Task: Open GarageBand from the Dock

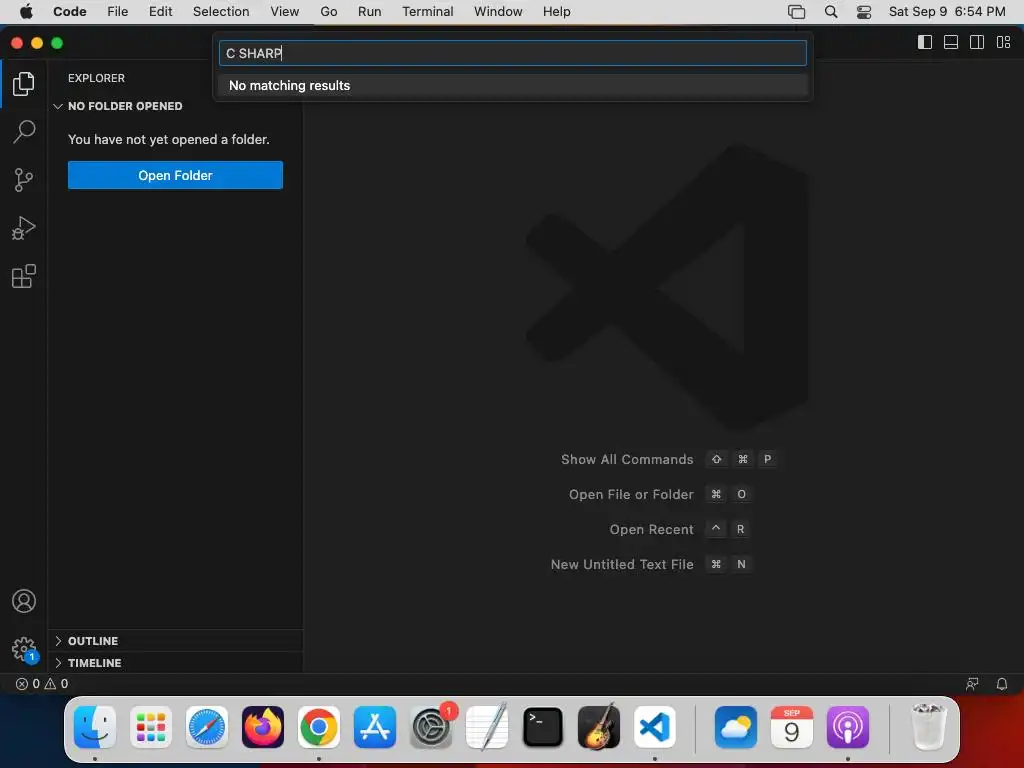Action: click(x=599, y=727)
